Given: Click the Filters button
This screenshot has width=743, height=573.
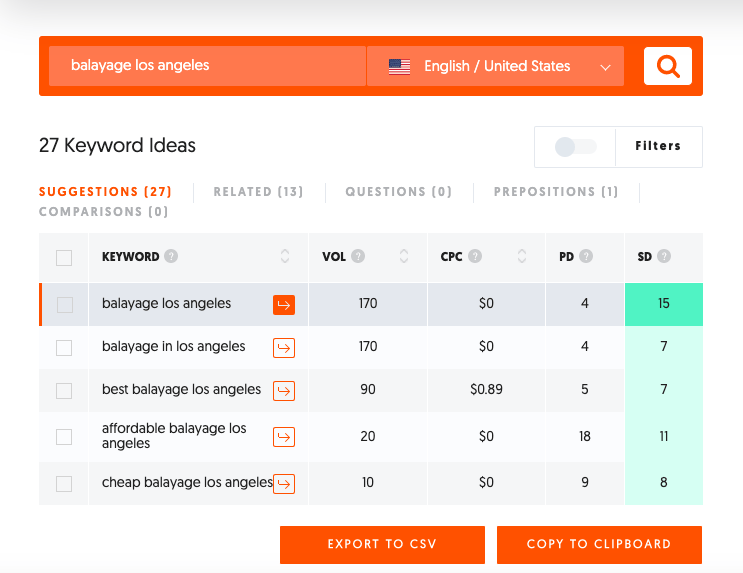Looking at the screenshot, I should tap(658, 146).
